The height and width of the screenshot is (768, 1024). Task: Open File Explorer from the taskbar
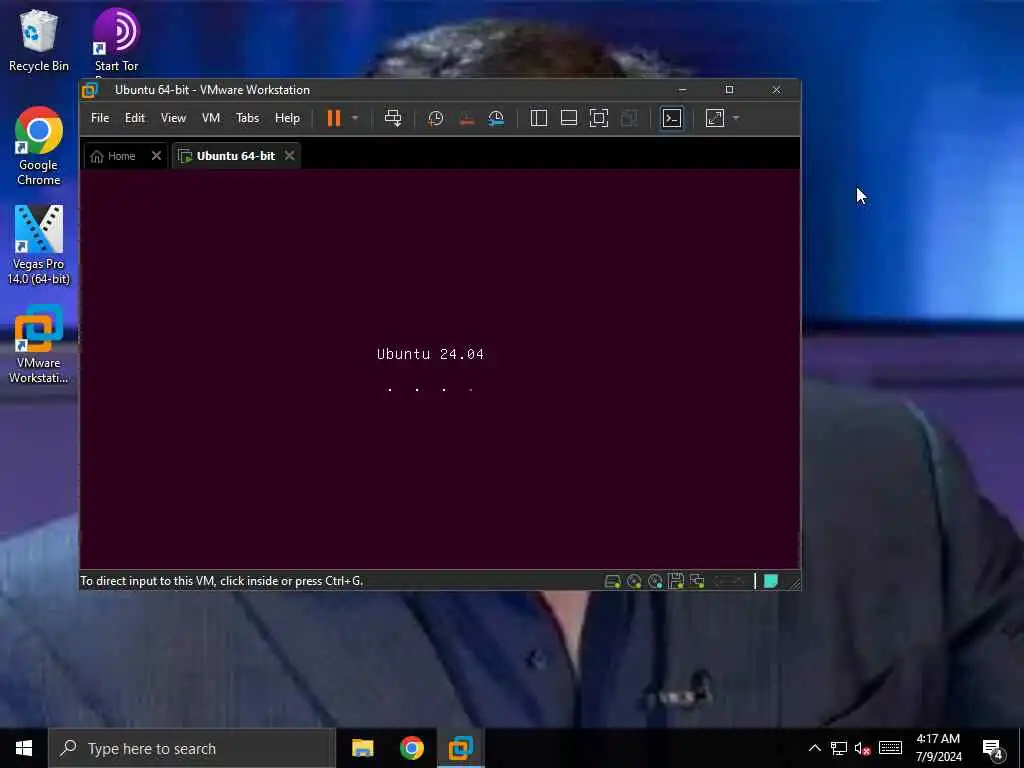363,748
